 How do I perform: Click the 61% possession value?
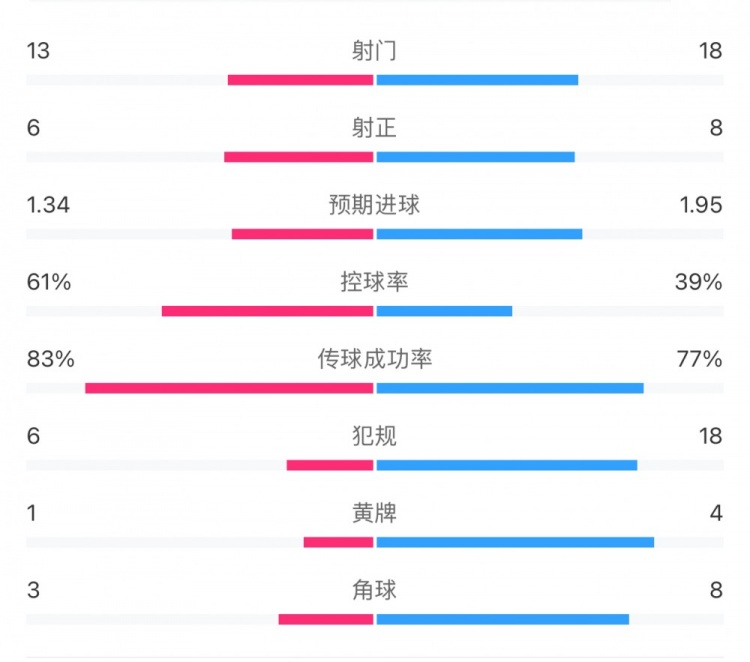(x=49, y=282)
